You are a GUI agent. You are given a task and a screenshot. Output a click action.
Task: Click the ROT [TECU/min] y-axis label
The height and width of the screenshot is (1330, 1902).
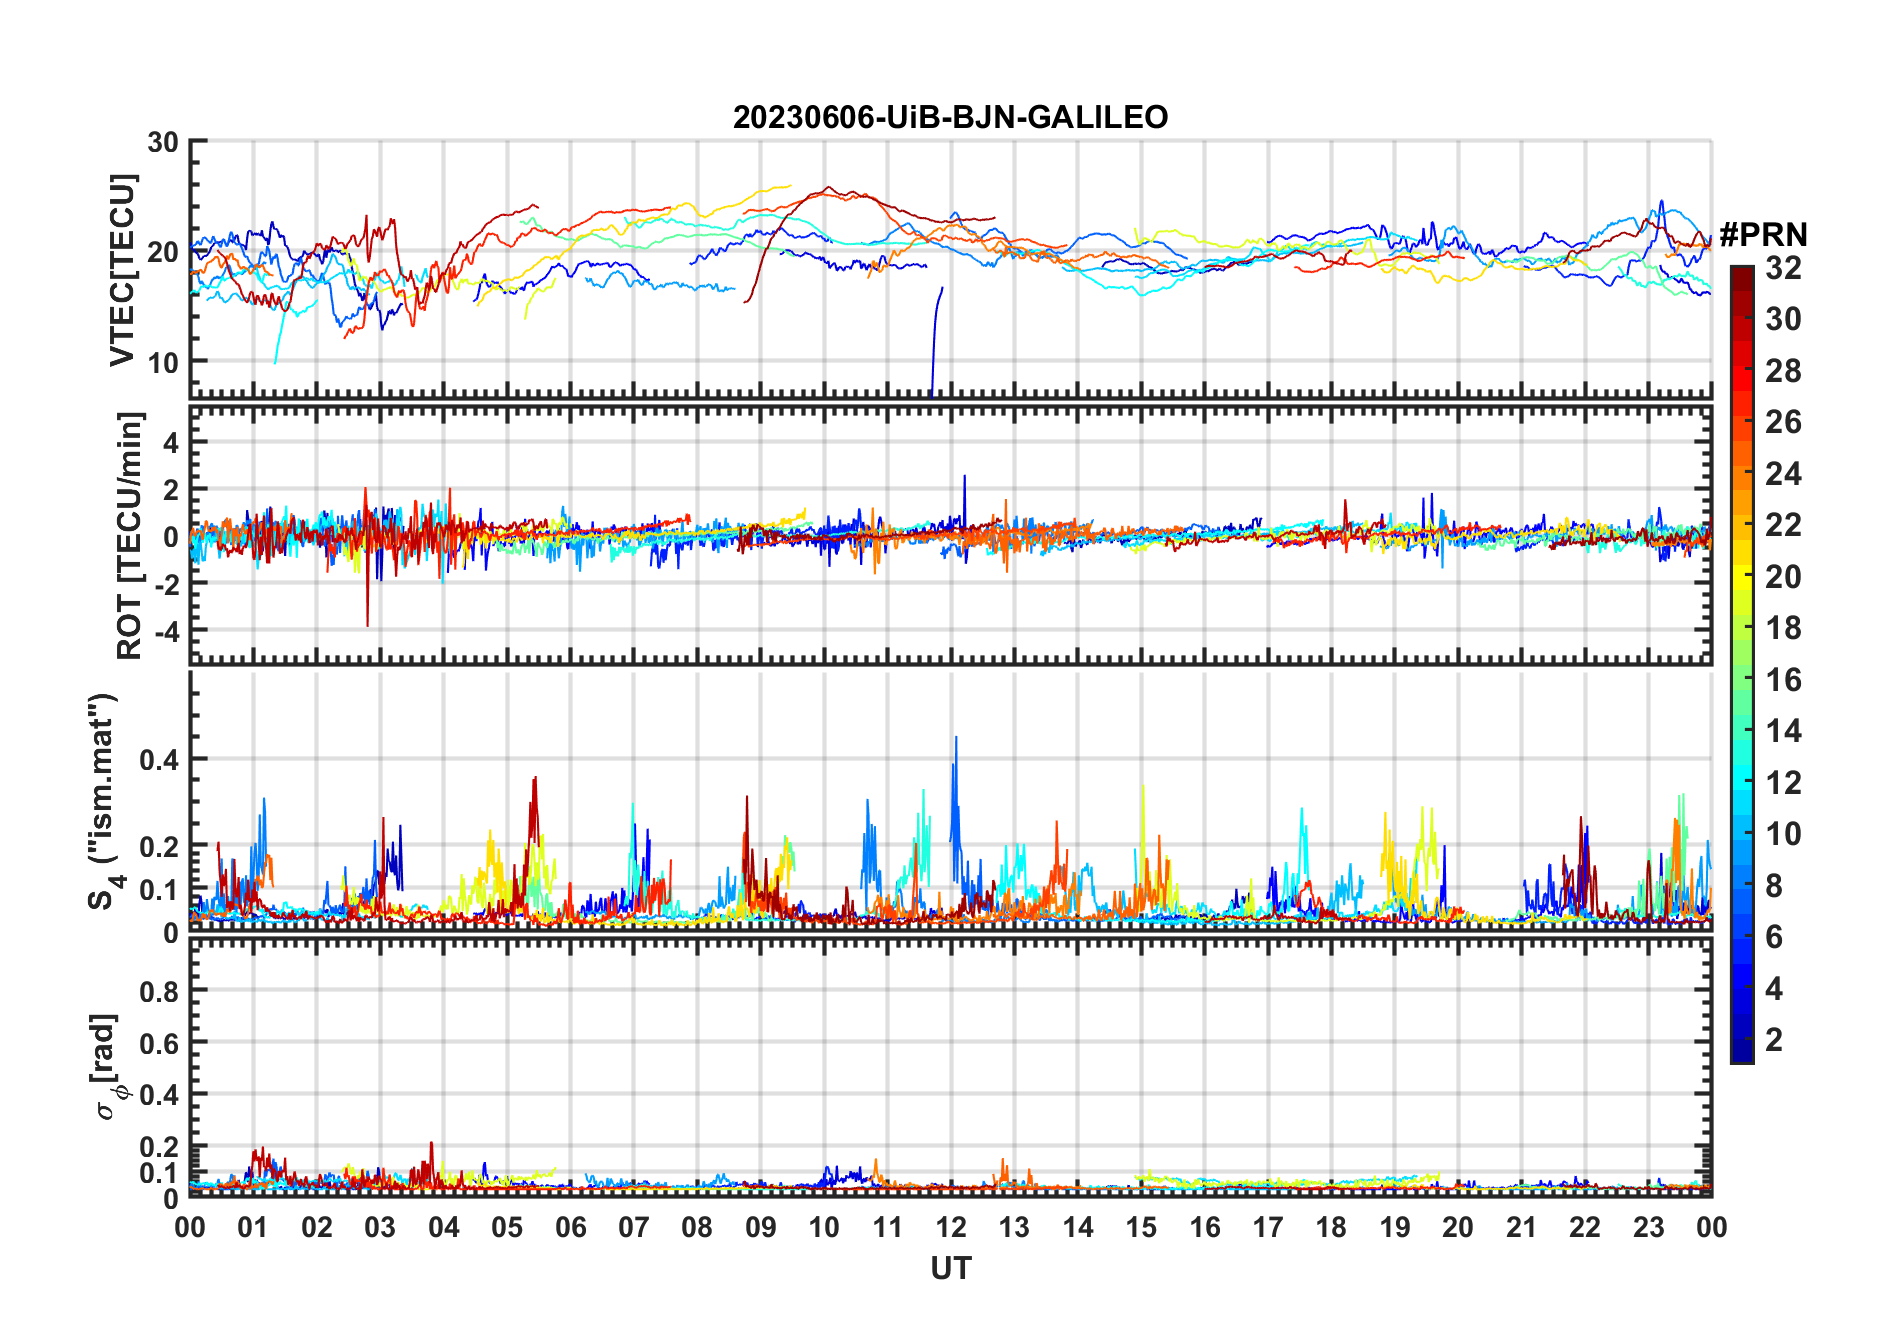pos(130,536)
